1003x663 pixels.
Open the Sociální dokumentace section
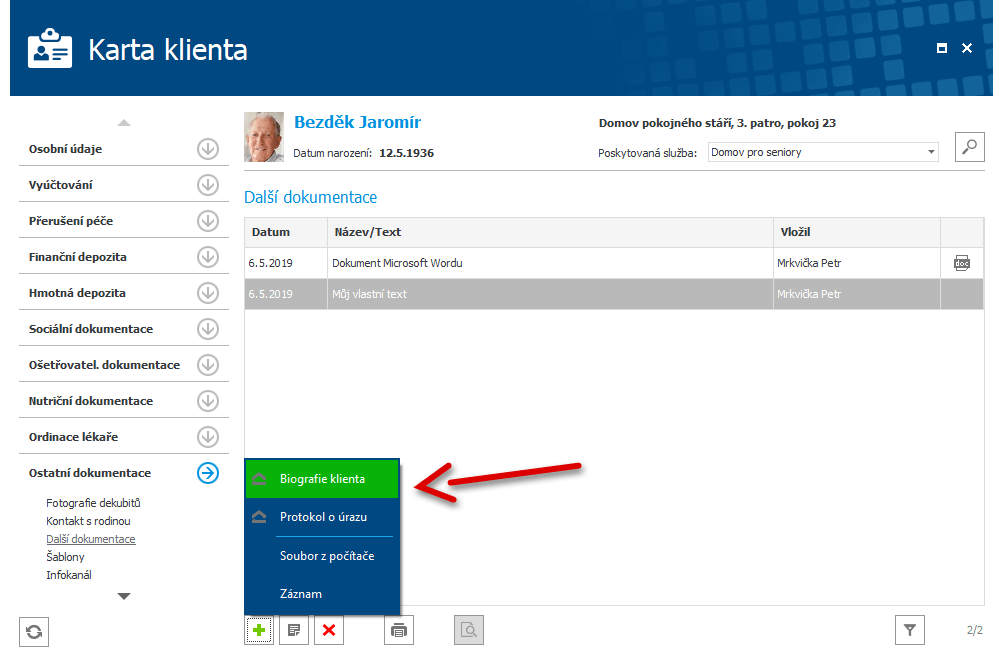91,329
